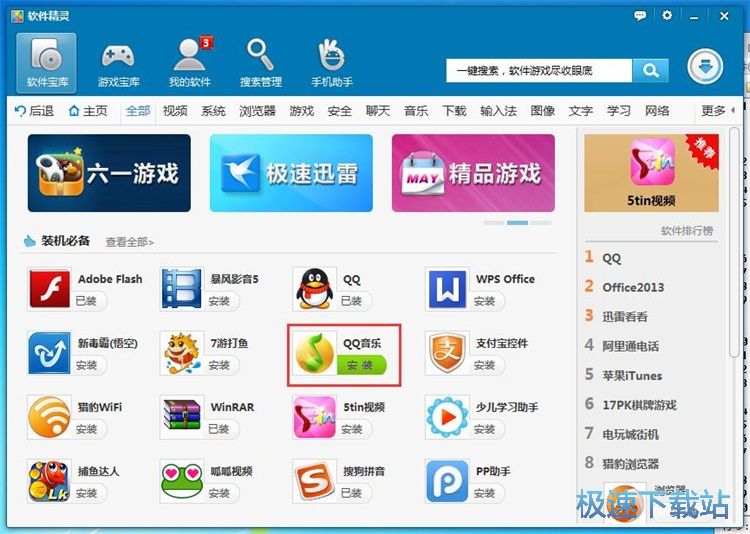Open the 软件宝库 software library section
The height and width of the screenshot is (534, 750).
click(x=46, y=63)
